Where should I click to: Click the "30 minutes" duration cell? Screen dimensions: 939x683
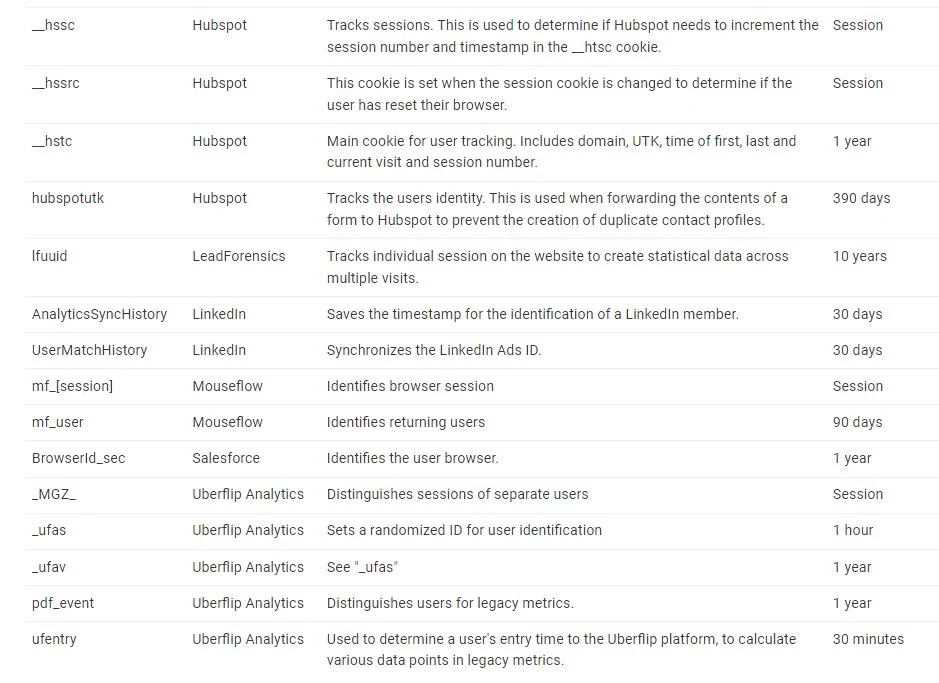pyautogui.click(x=868, y=639)
